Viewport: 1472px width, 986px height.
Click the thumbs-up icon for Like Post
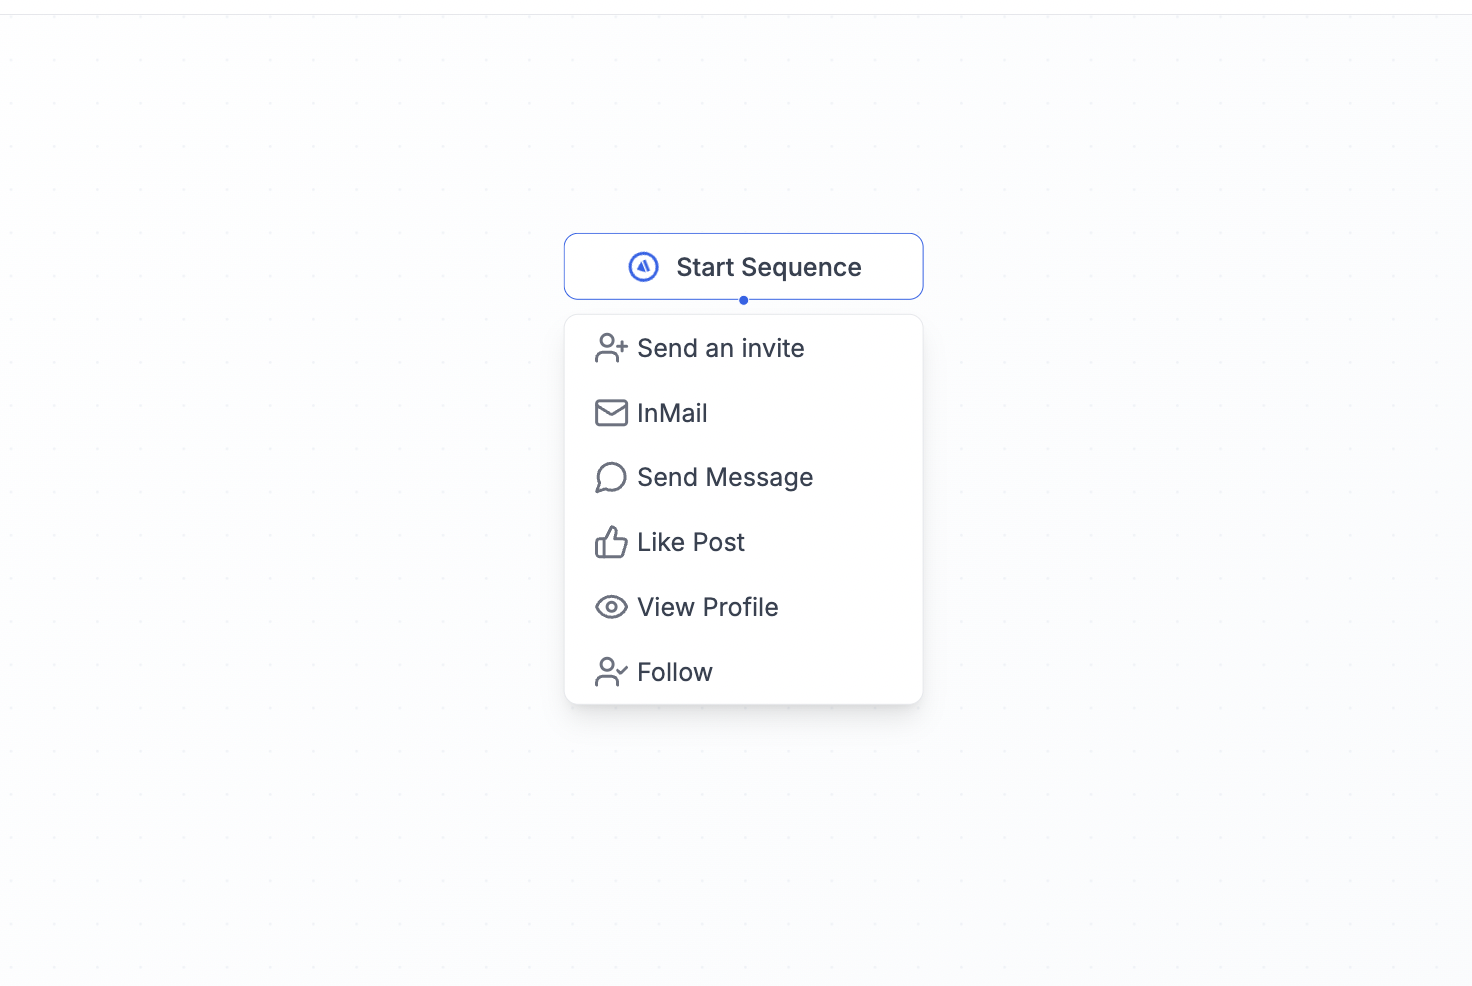[610, 542]
